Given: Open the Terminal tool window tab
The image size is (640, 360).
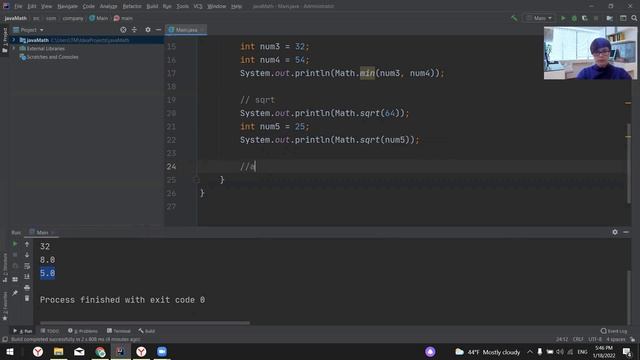Looking at the screenshot, I should point(118,331).
